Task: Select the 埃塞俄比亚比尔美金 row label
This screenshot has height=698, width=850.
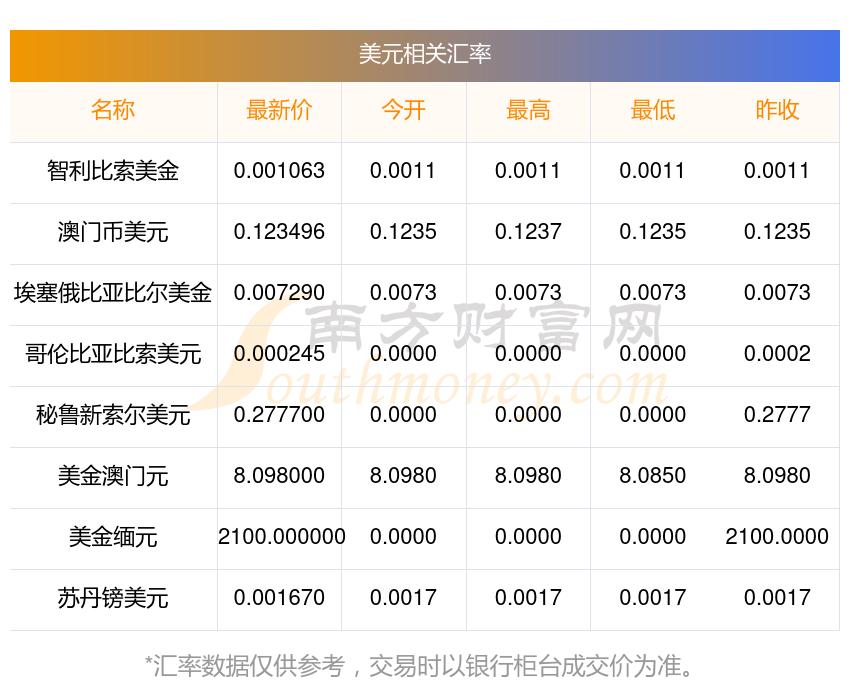Action: [x=113, y=293]
